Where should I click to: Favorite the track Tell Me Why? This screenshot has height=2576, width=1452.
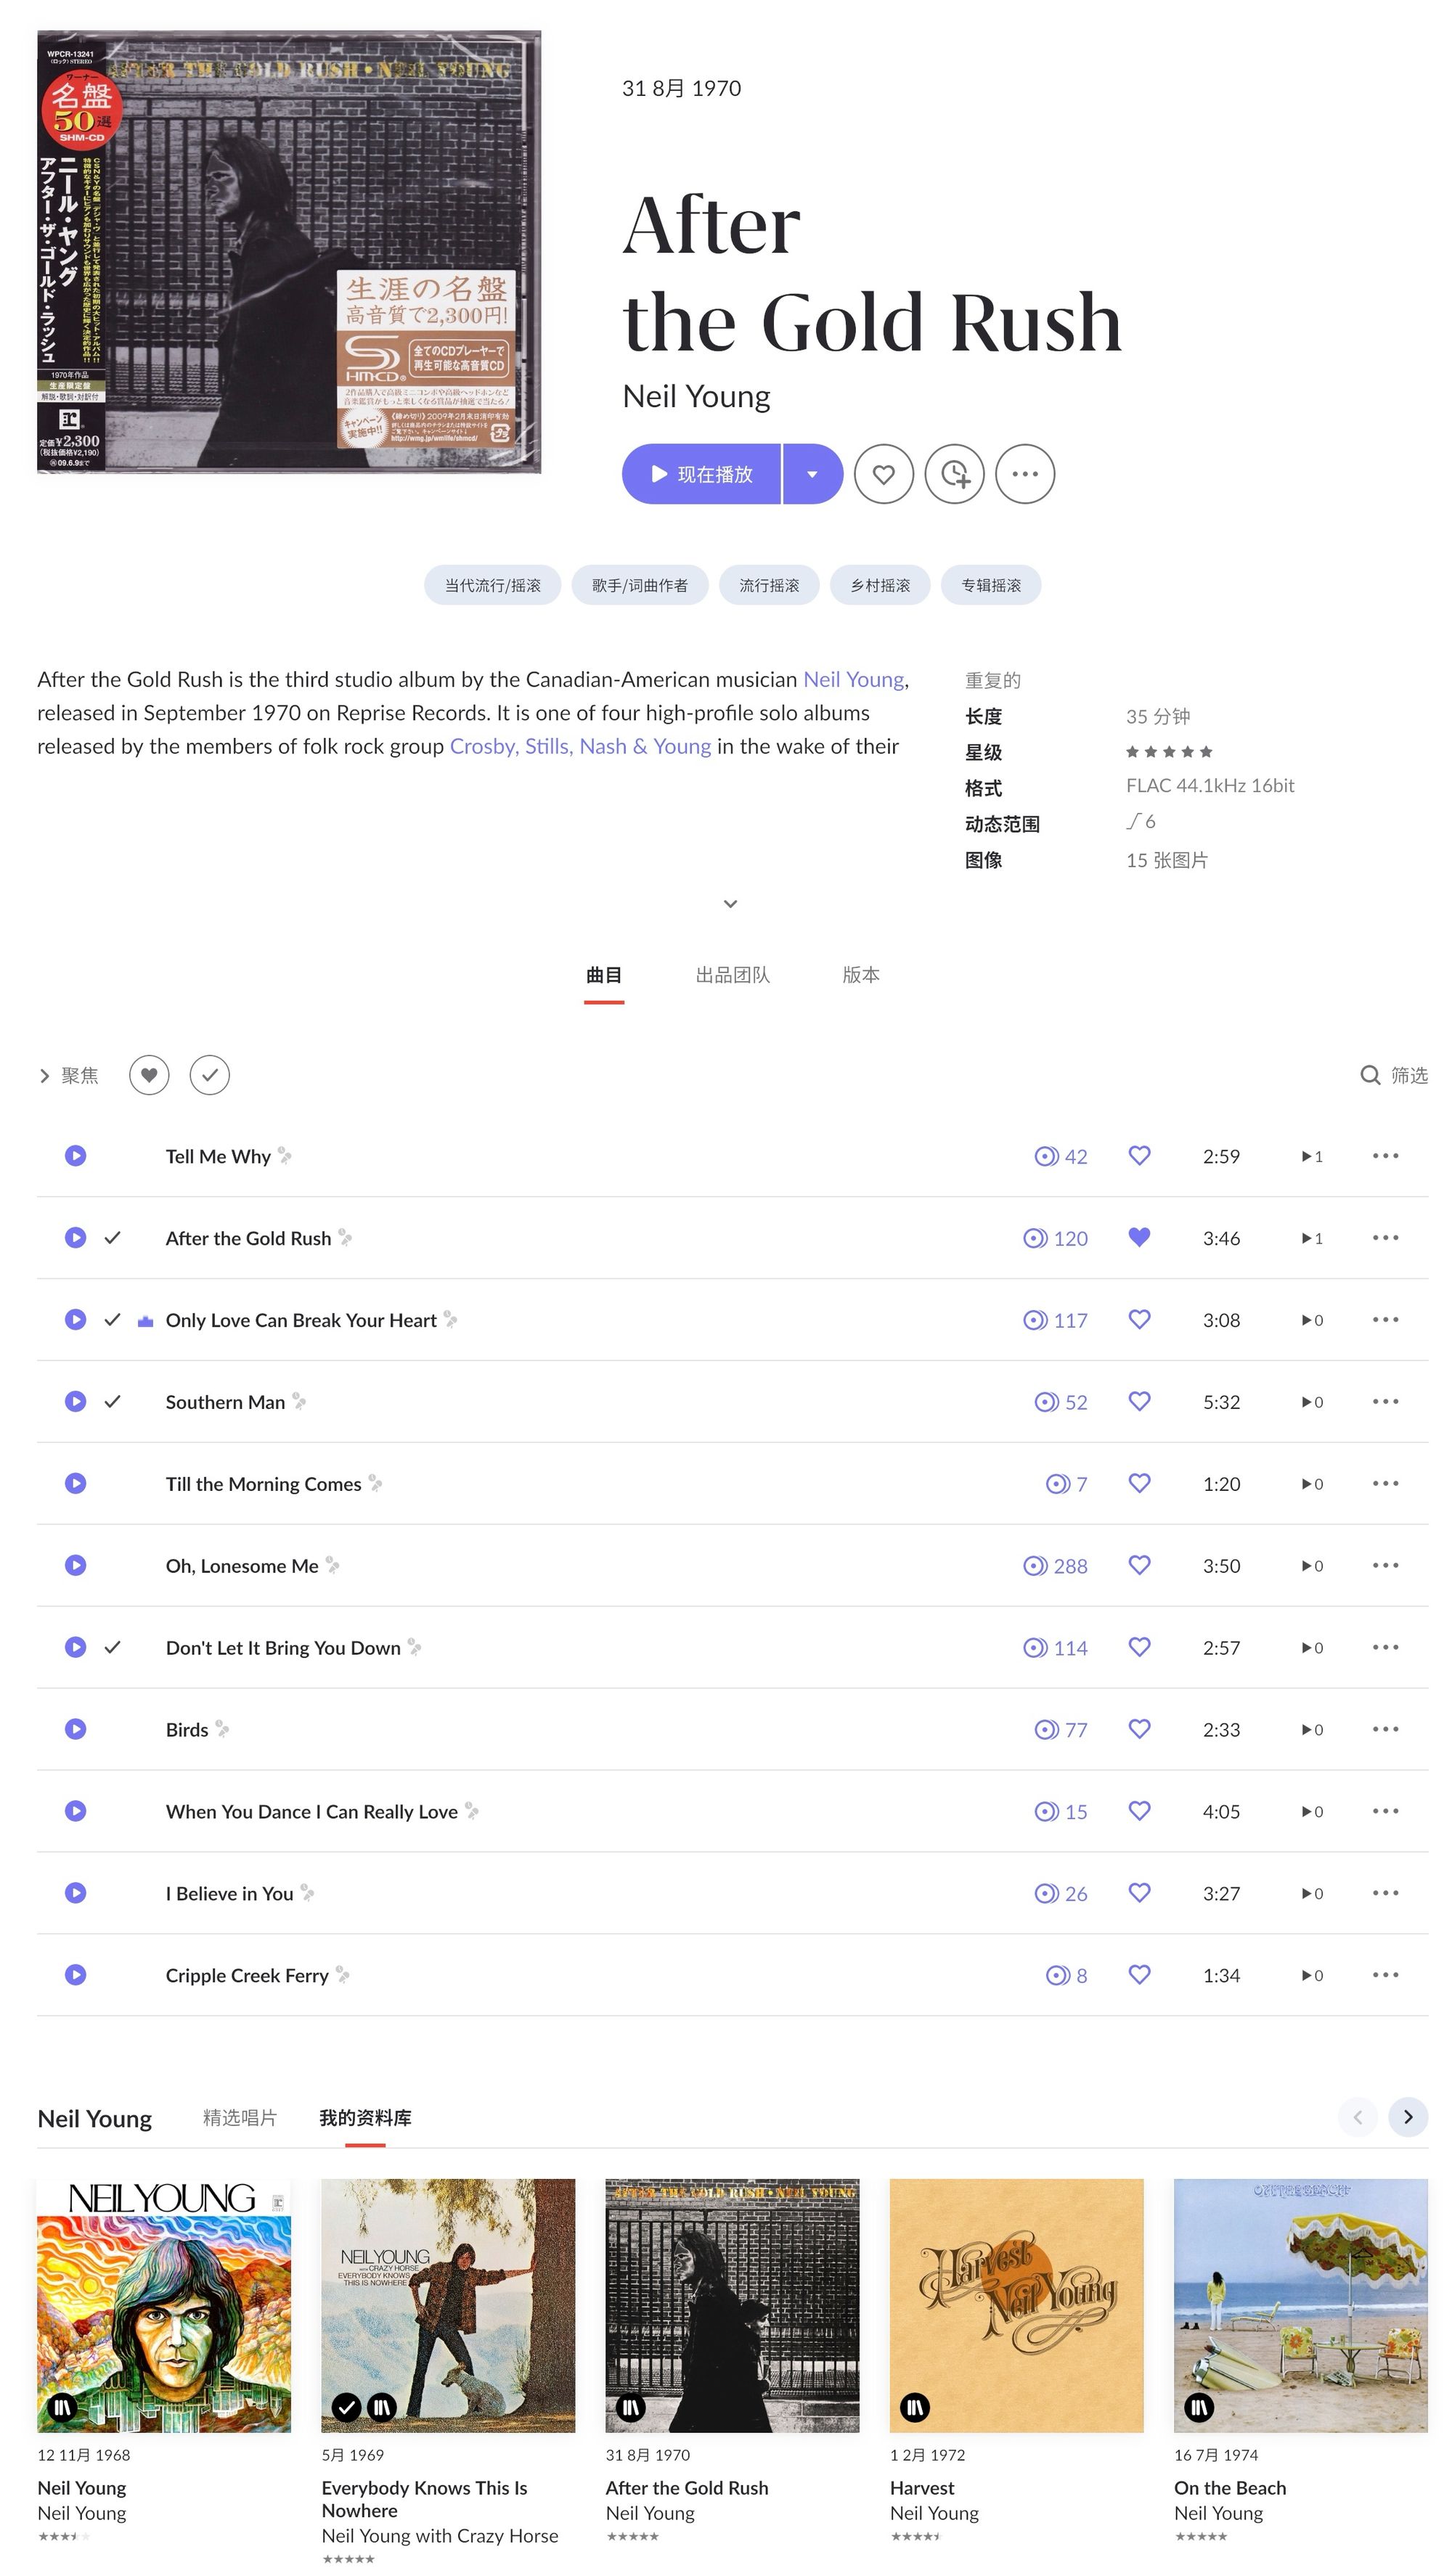point(1139,1156)
